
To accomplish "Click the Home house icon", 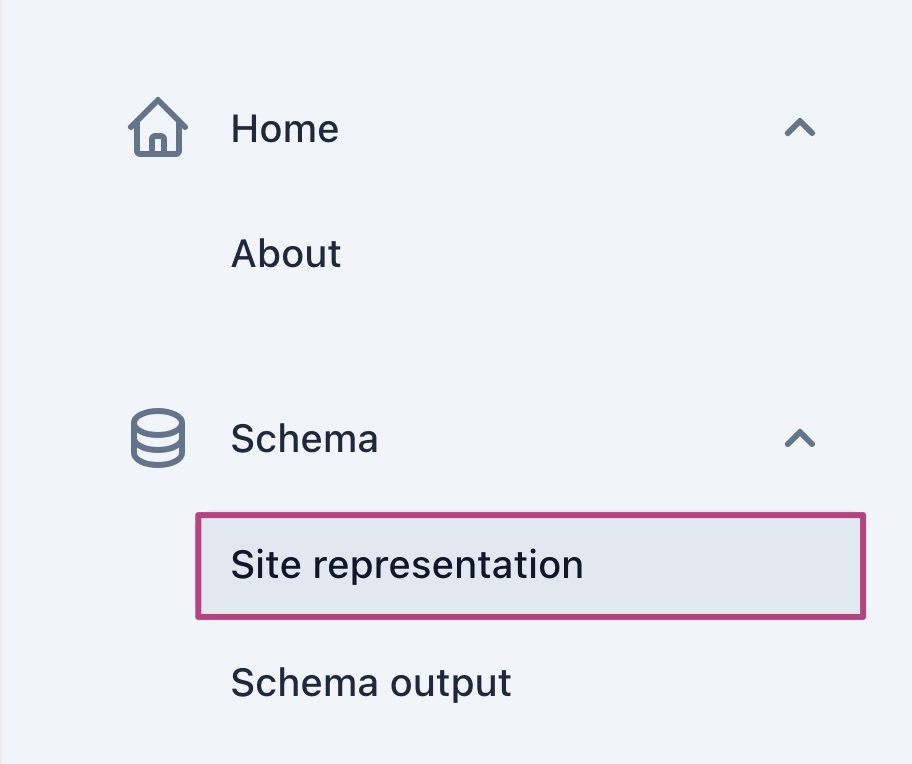I will (x=158, y=127).
